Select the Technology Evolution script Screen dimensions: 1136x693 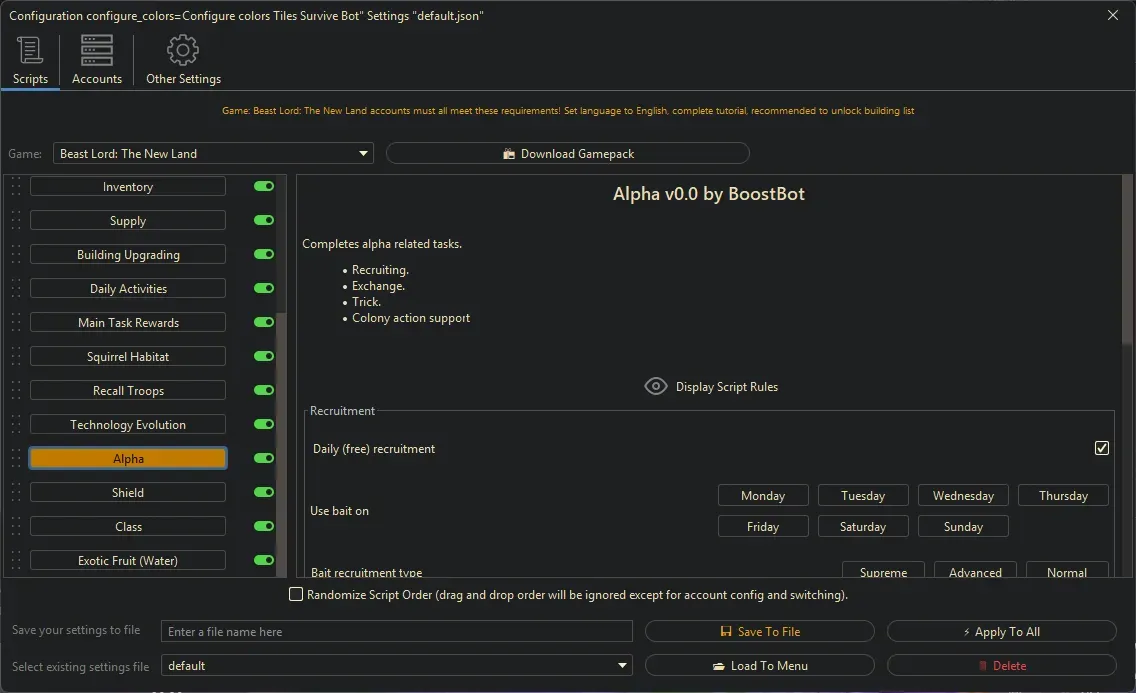128,425
